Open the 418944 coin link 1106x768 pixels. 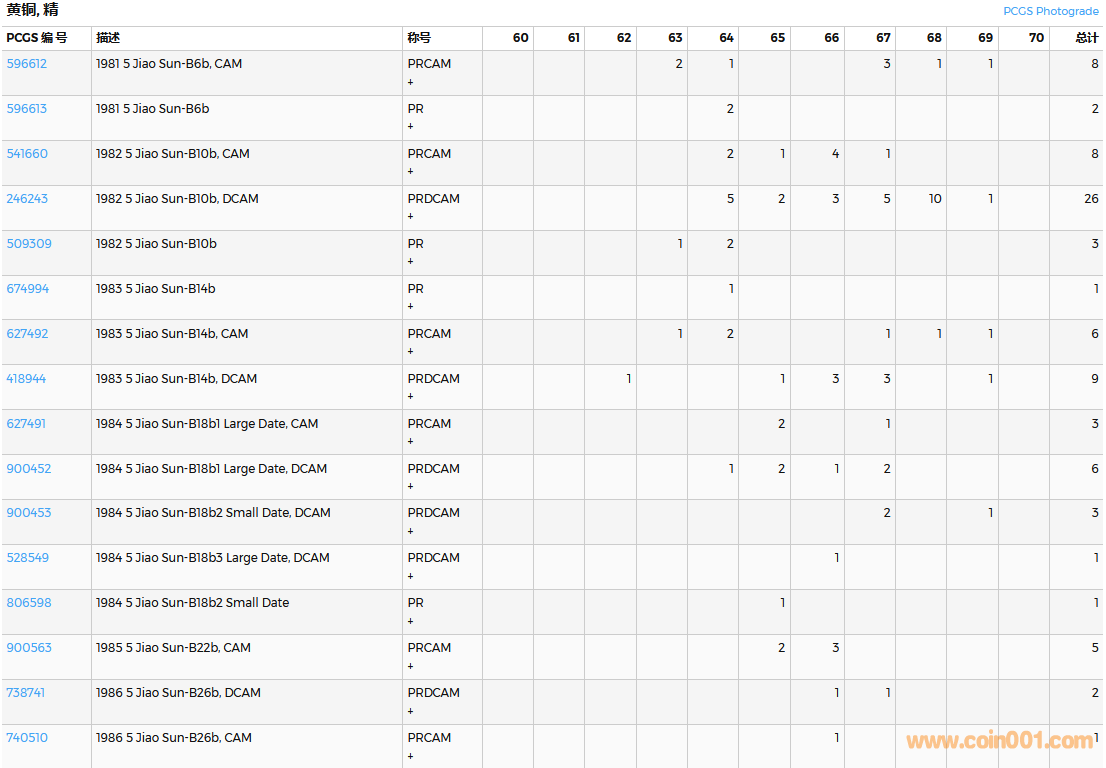coord(27,379)
